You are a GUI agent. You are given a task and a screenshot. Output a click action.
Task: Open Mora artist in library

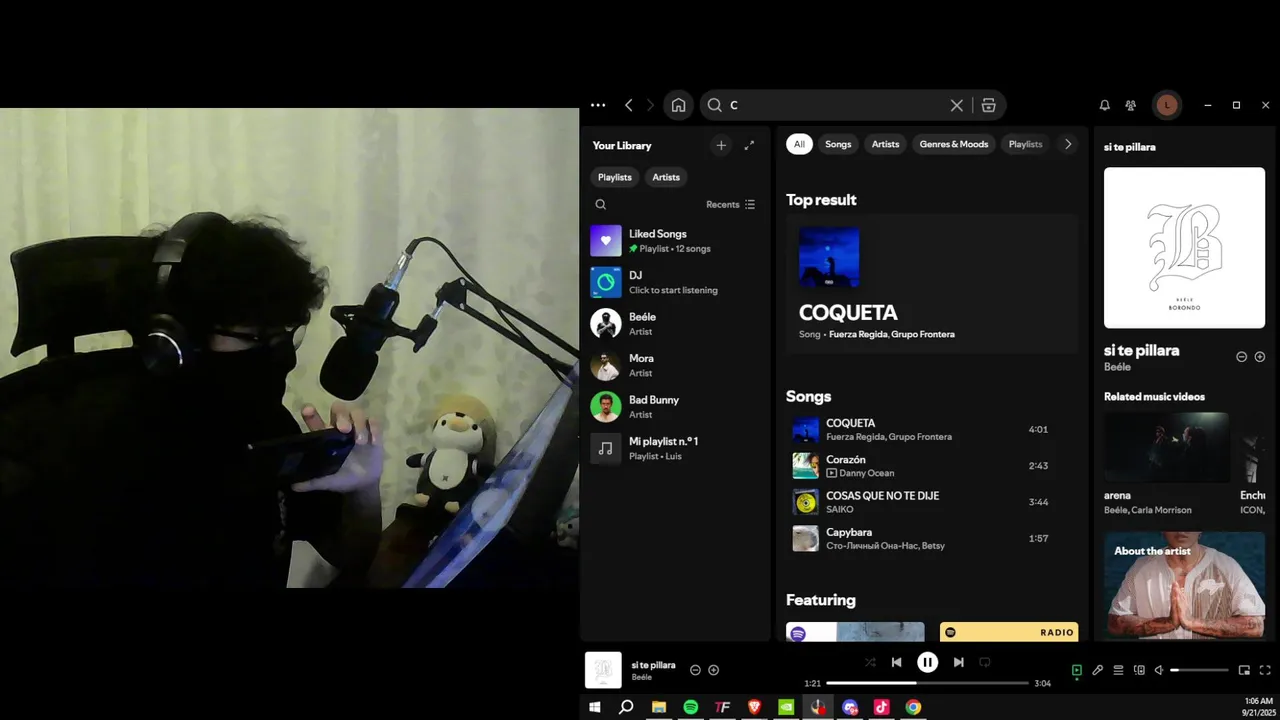(675, 365)
